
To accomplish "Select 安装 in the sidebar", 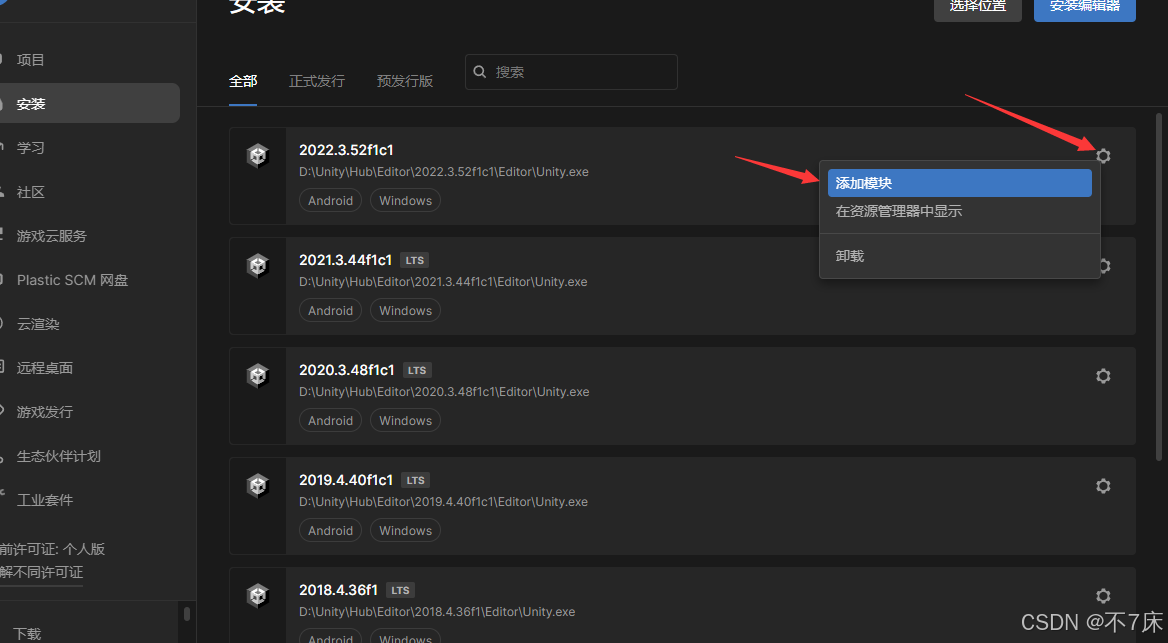I will (89, 104).
